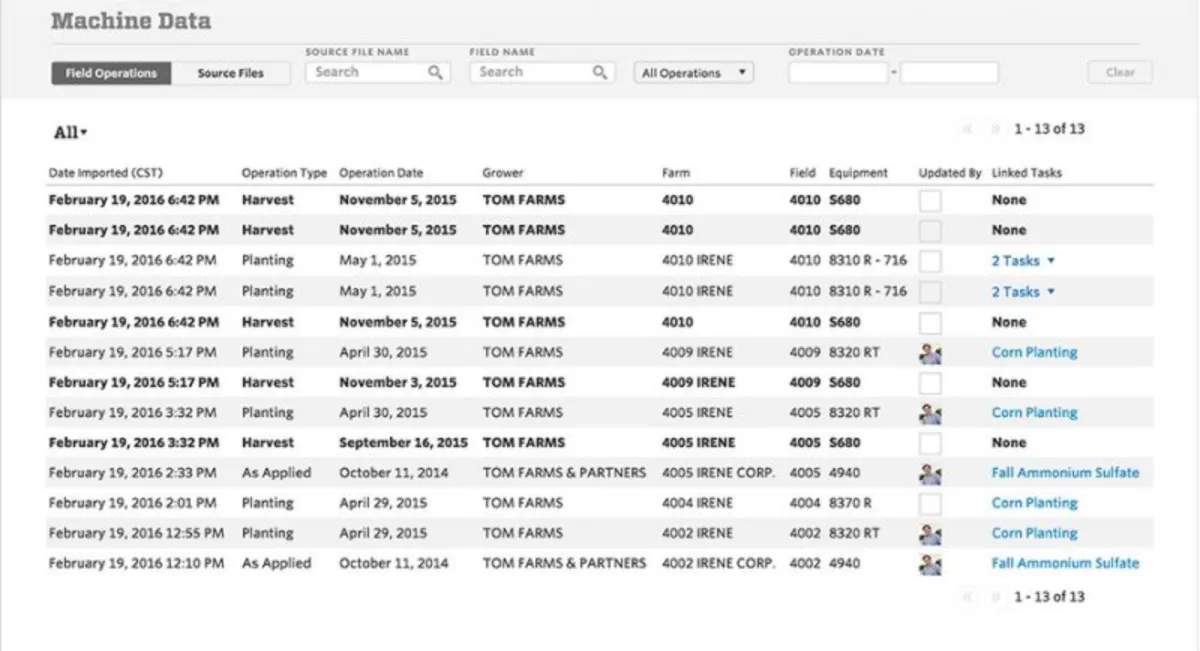The image size is (1200, 651).
Task: Switch to the Source Files tab
Action: tap(231, 73)
